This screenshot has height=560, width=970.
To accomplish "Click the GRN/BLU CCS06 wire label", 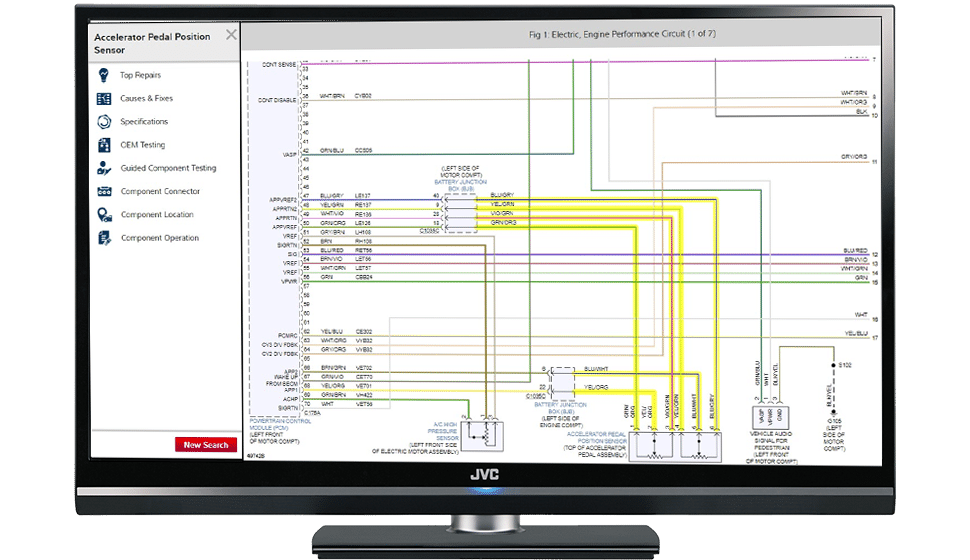I will point(345,150).
